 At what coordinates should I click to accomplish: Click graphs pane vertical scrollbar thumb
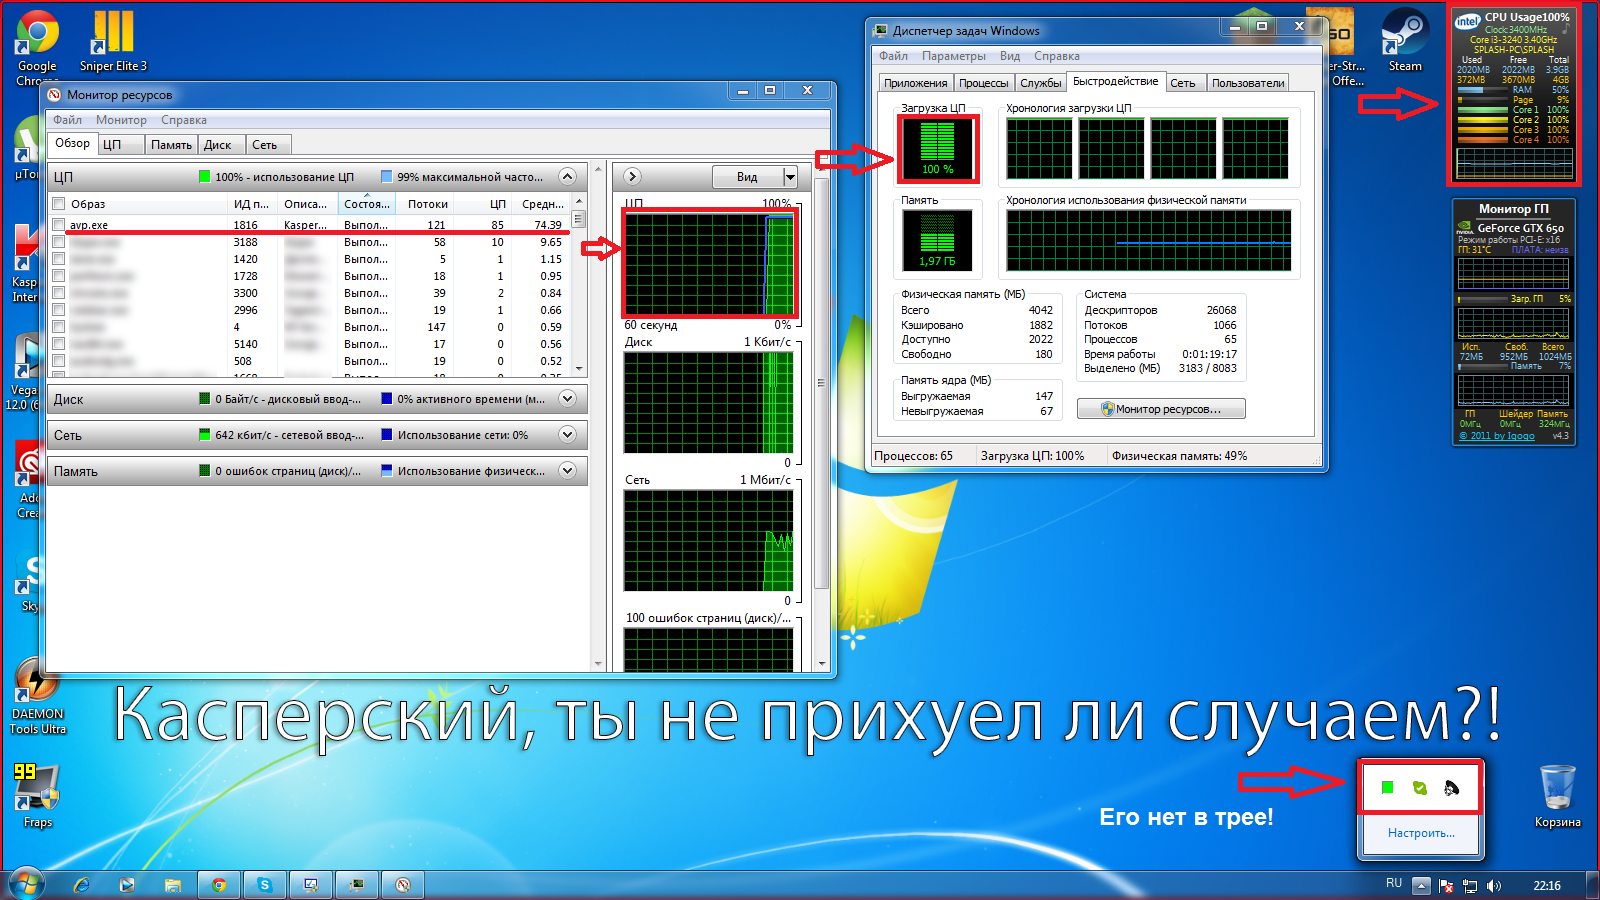tap(822, 385)
